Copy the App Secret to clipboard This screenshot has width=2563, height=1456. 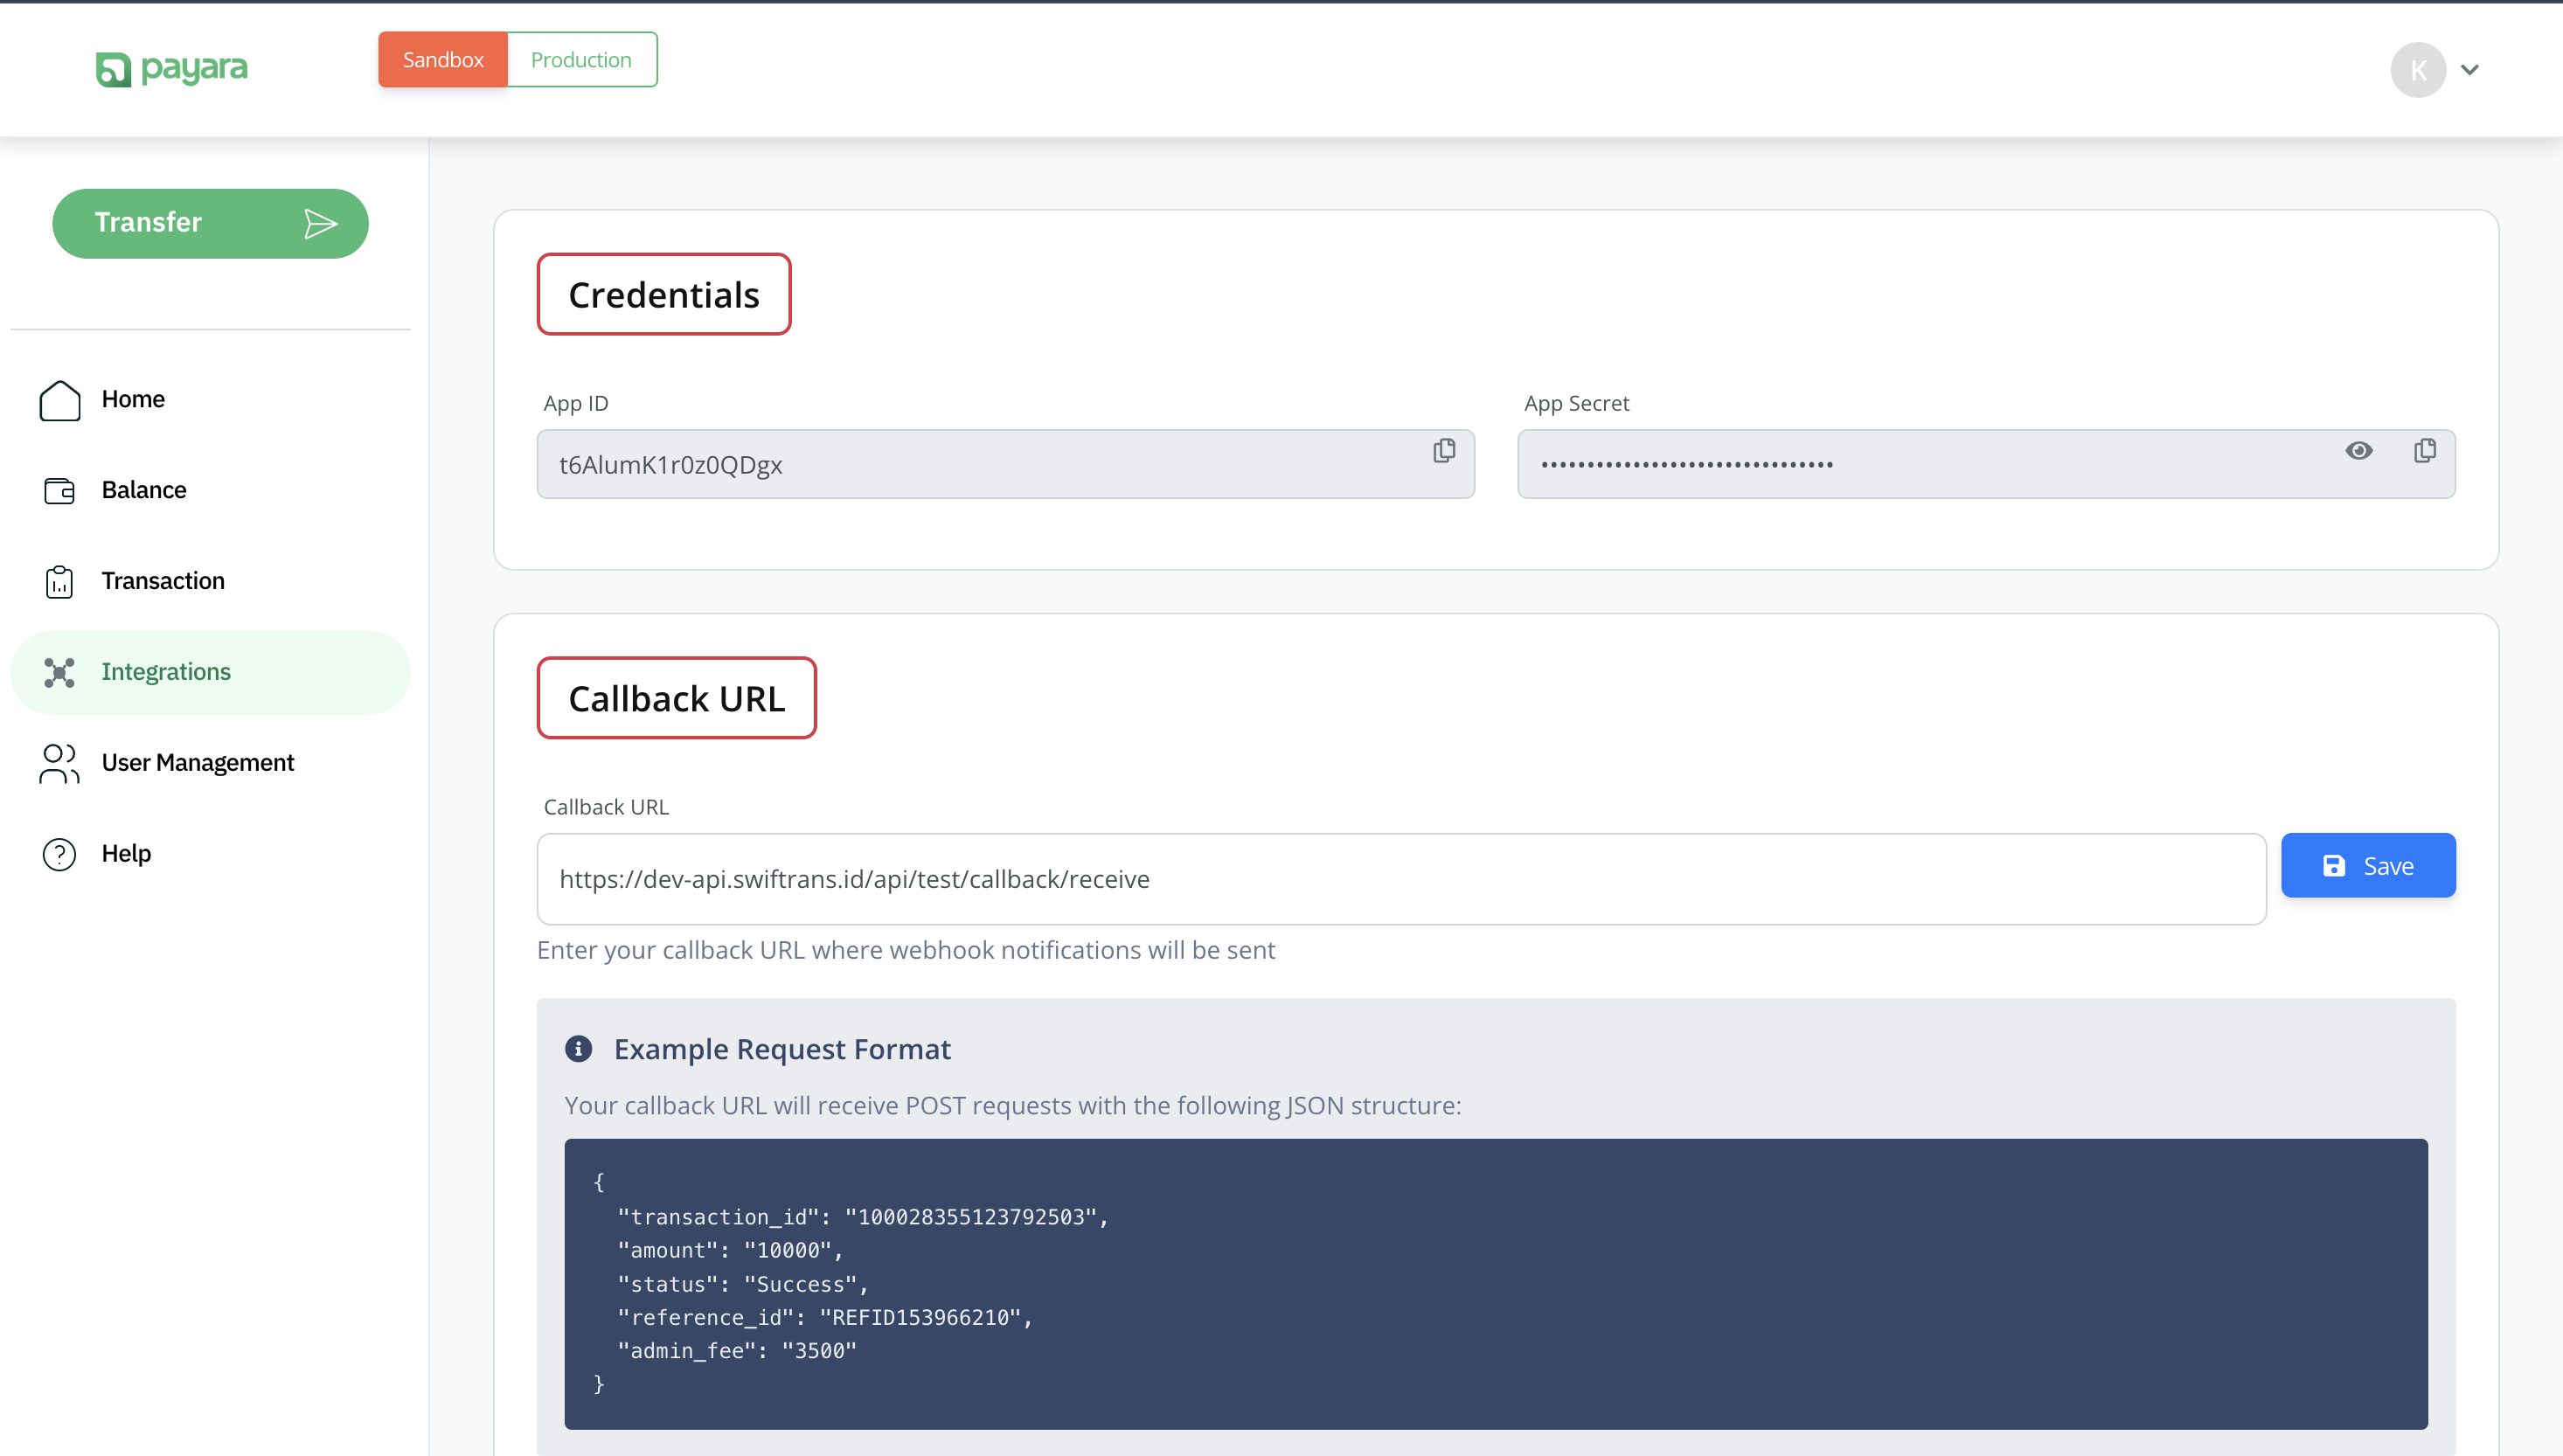(2425, 451)
